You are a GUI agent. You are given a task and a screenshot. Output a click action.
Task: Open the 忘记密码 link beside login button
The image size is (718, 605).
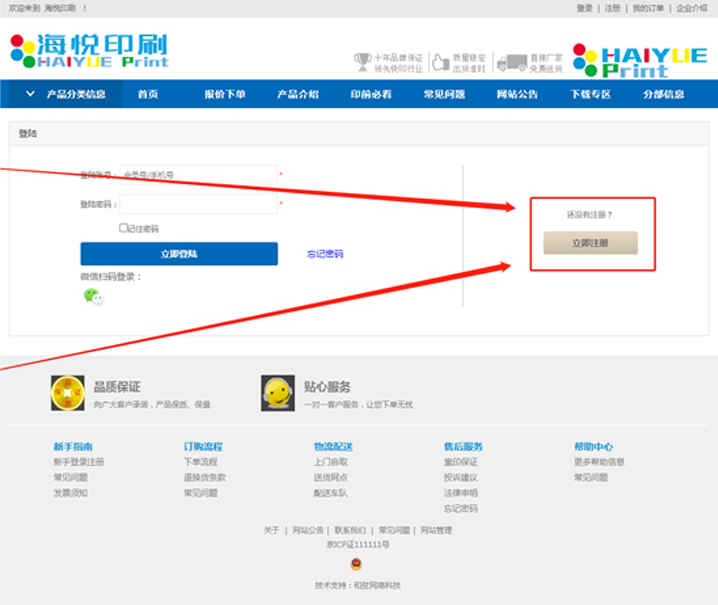pos(325,254)
